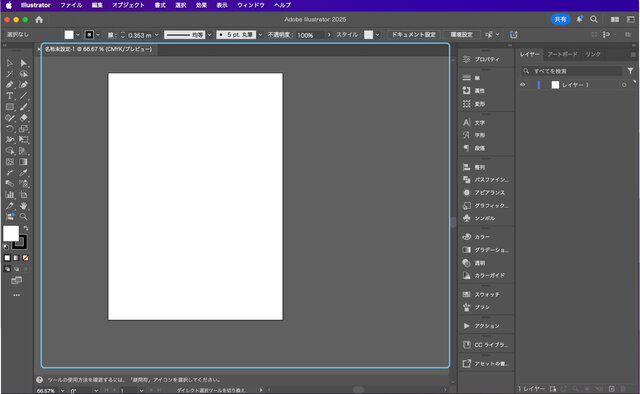Select the Shape Builder tool
Screen dimensions: 640x394
pyautogui.click(x=9, y=151)
